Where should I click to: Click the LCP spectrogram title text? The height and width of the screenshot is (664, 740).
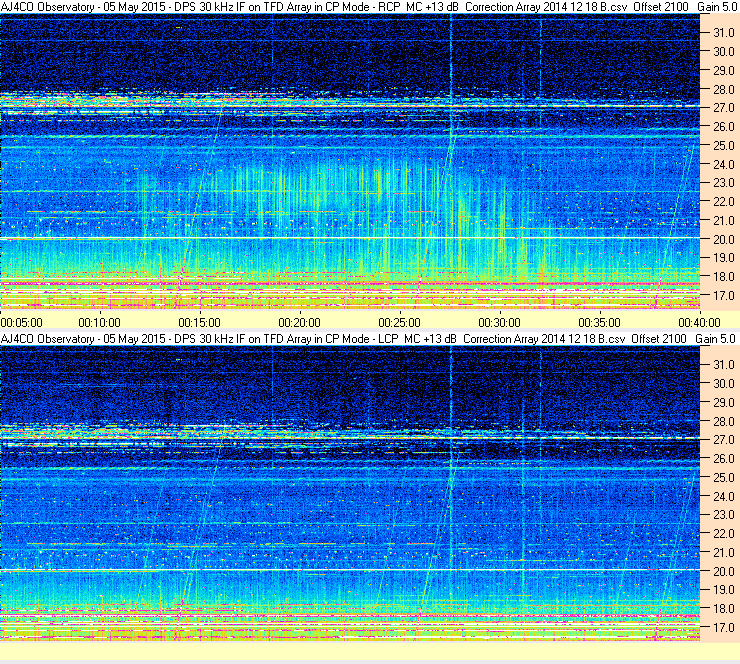click(368, 339)
